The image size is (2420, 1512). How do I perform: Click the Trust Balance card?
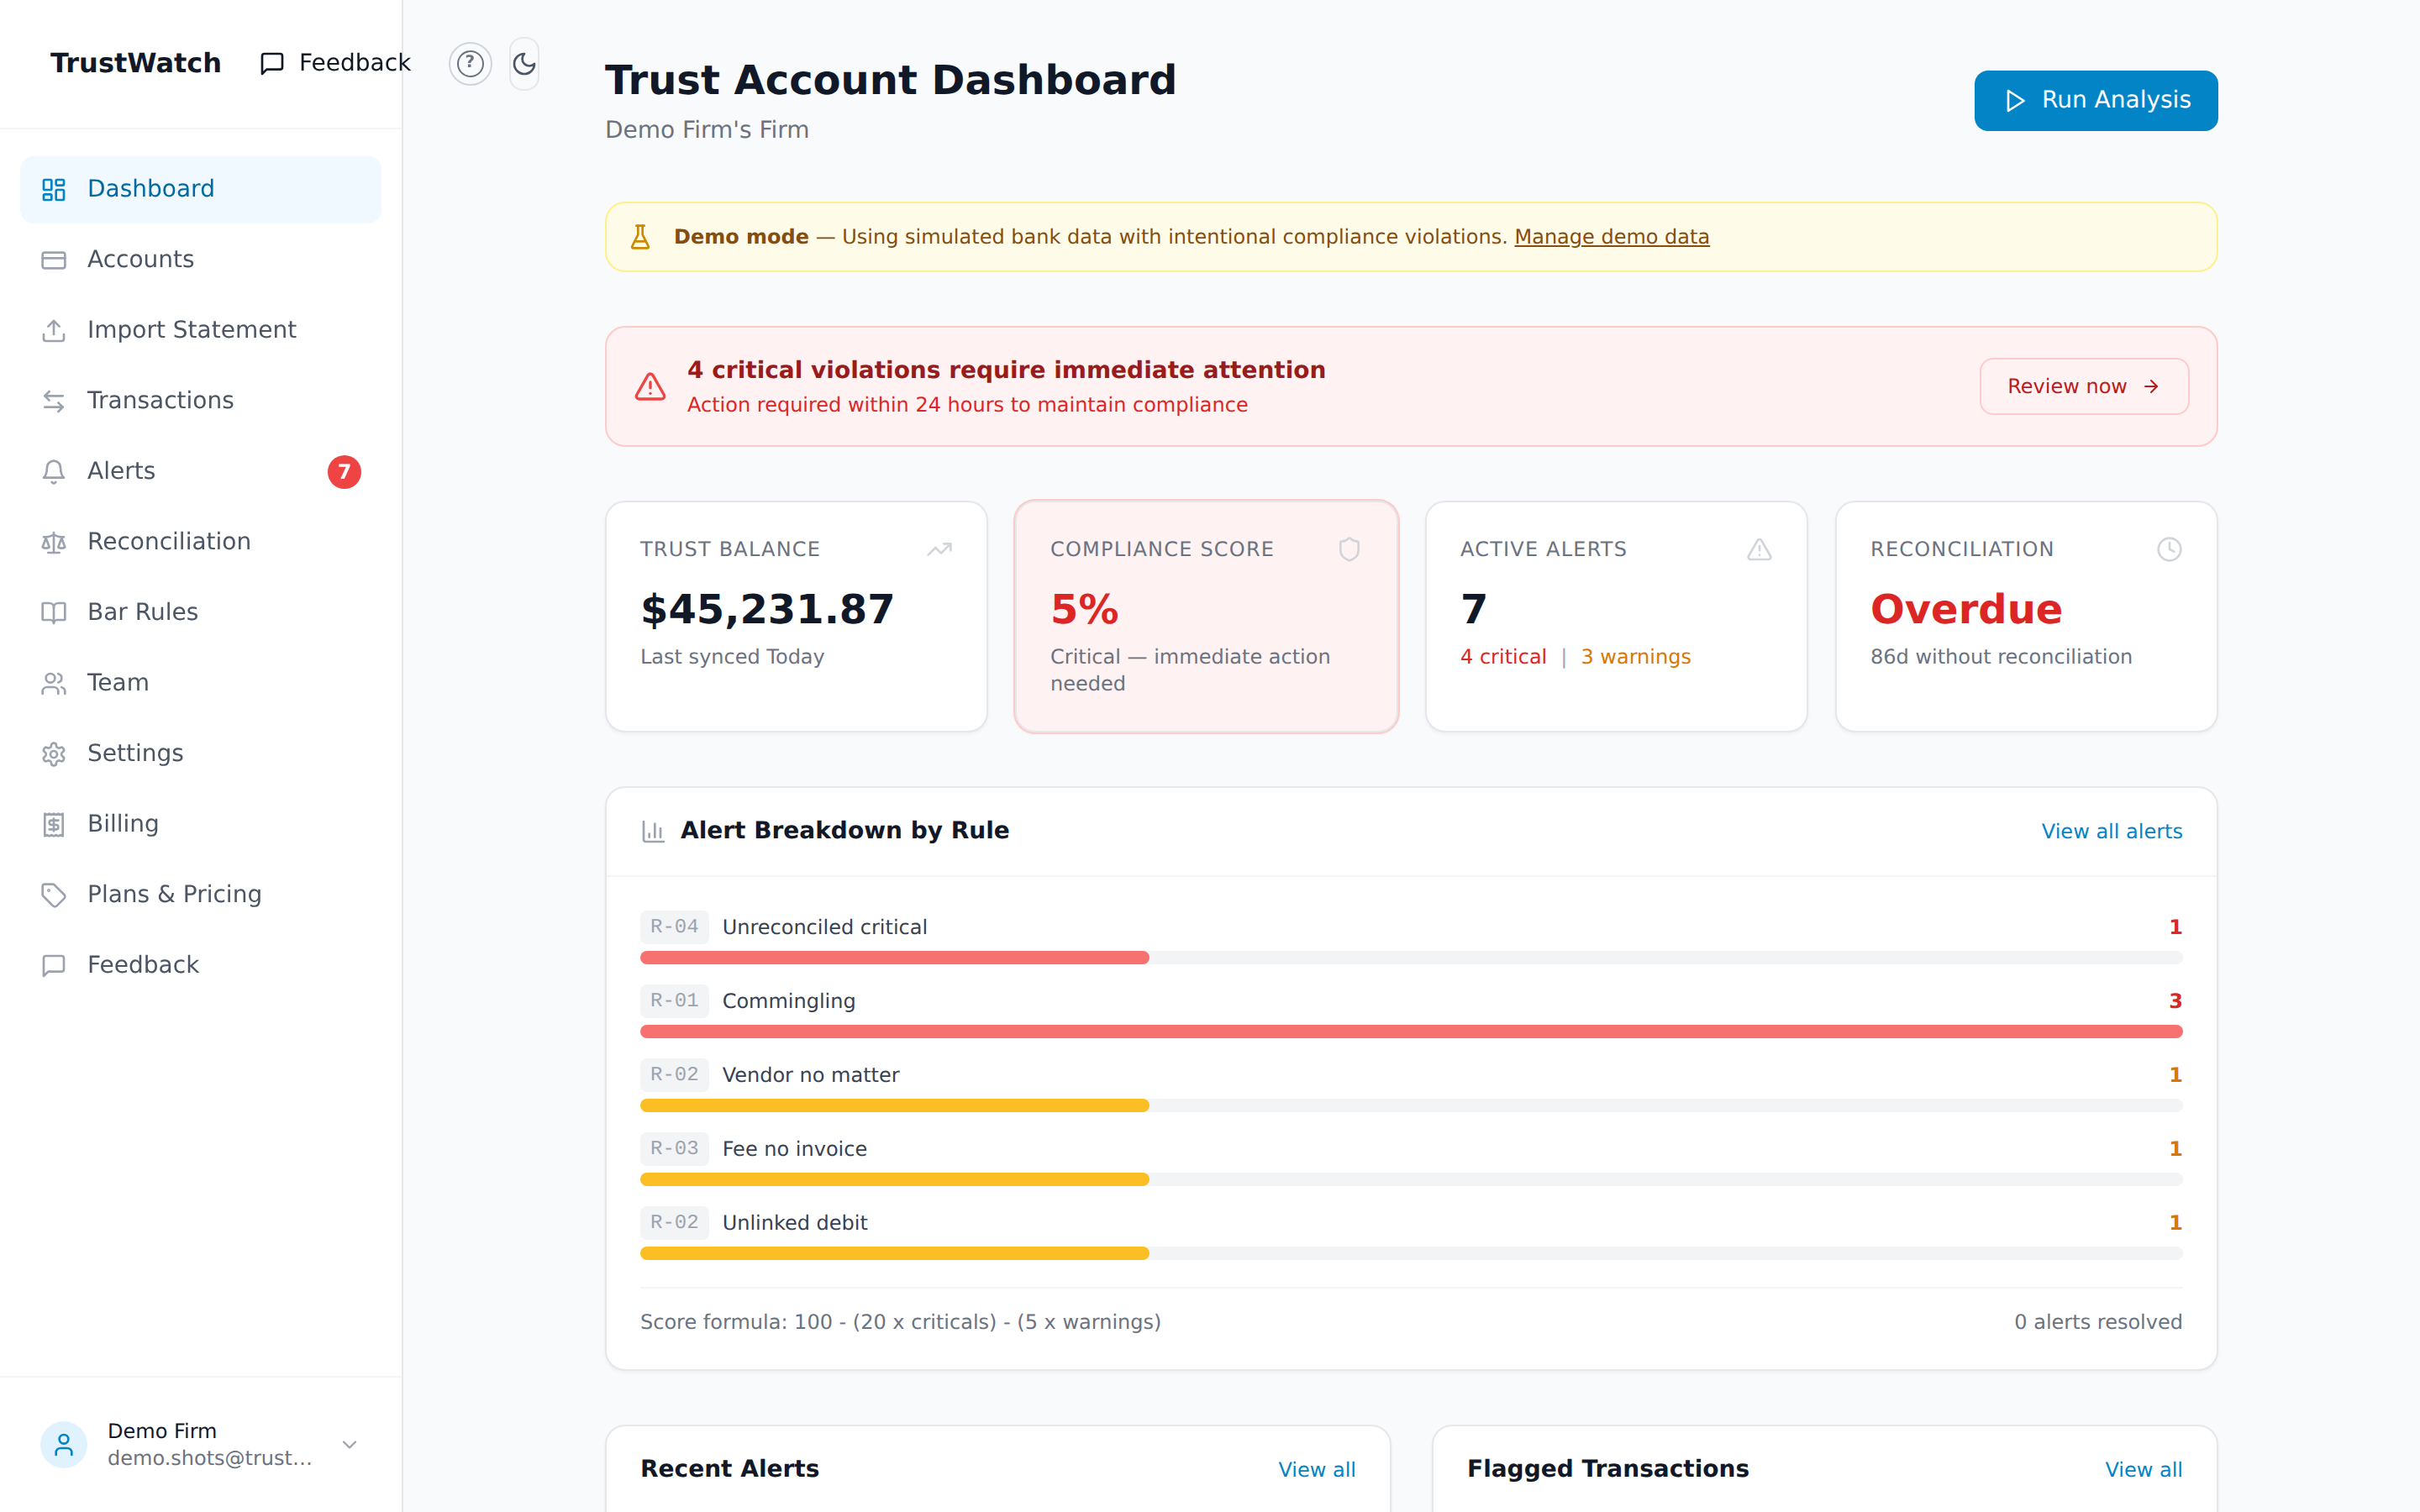pos(796,616)
